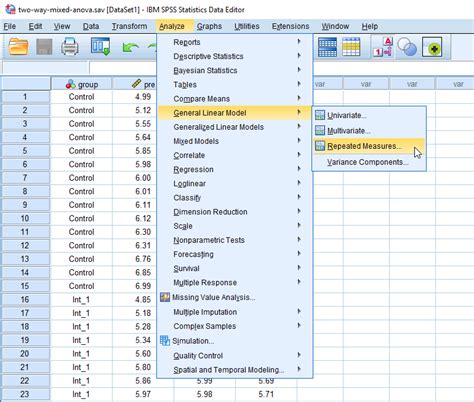Open the Window menu

click(335, 26)
